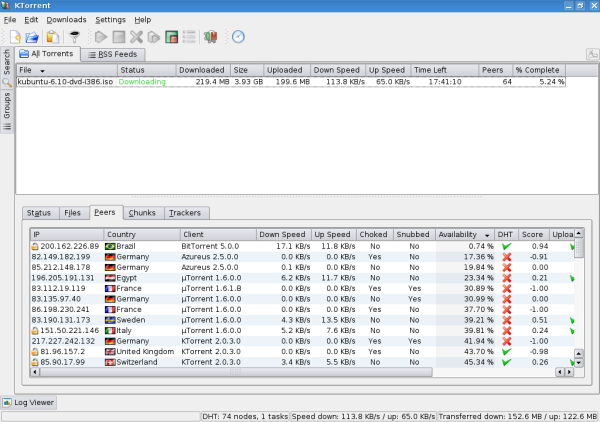Image resolution: width=600 pixels, height=422 pixels.
Task: Switch to the Files tab
Action: tap(73, 213)
